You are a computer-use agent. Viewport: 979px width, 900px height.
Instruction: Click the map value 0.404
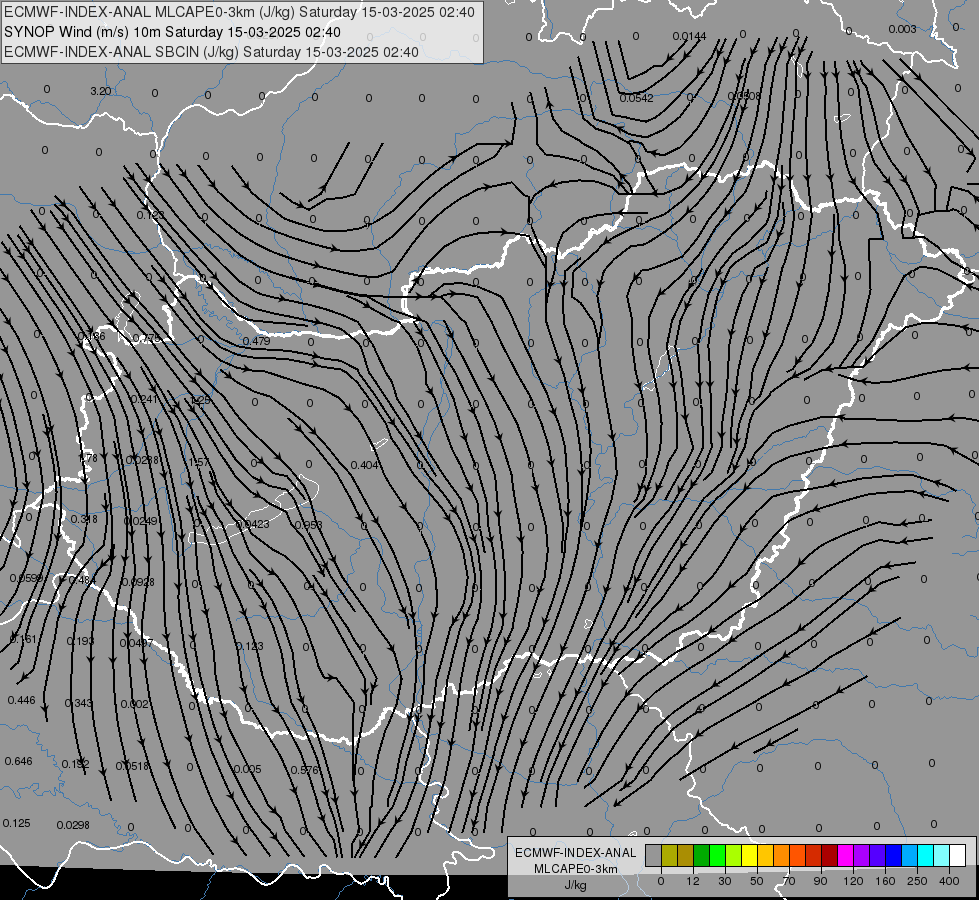pos(365,465)
